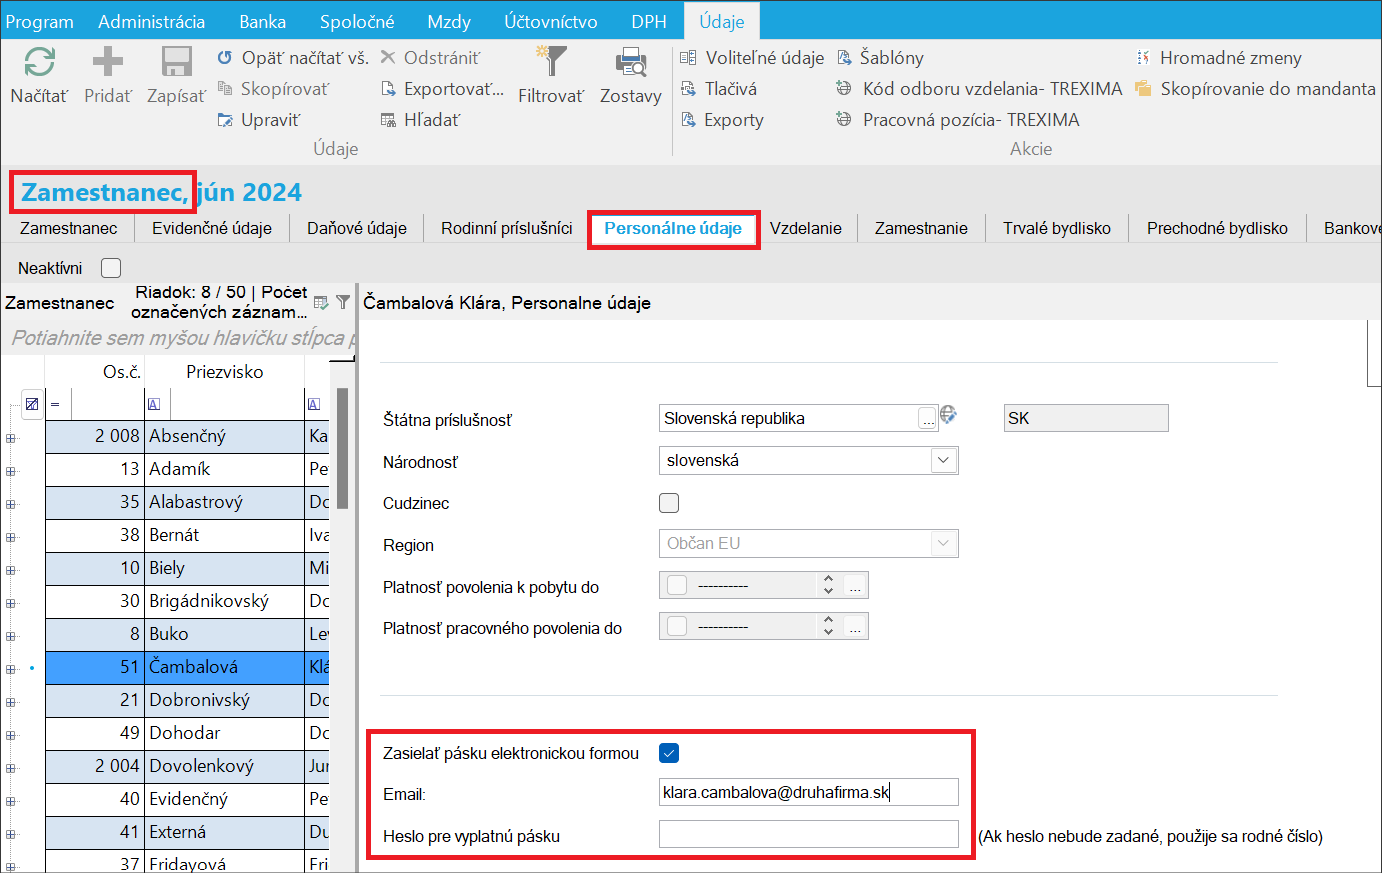Click the stepper arrows of Platnosť povolenia k pobytu do

pyautogui.click(x=828, y=585)
